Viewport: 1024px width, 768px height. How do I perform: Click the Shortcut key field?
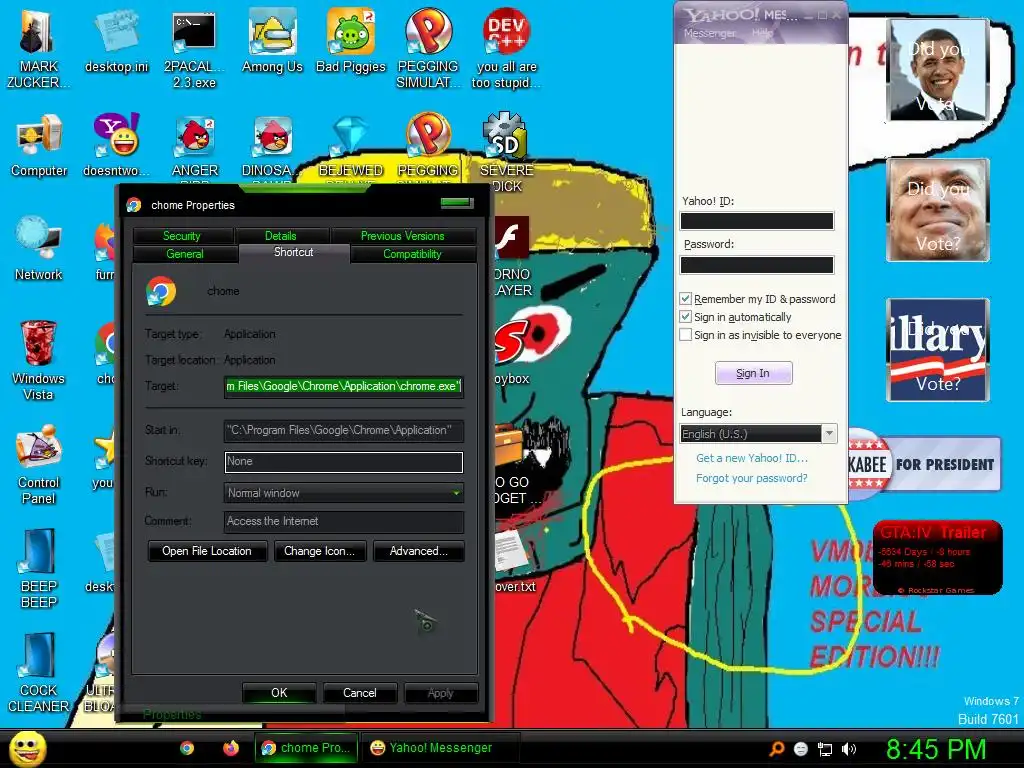pyautogui.click(x=344, y=461)
